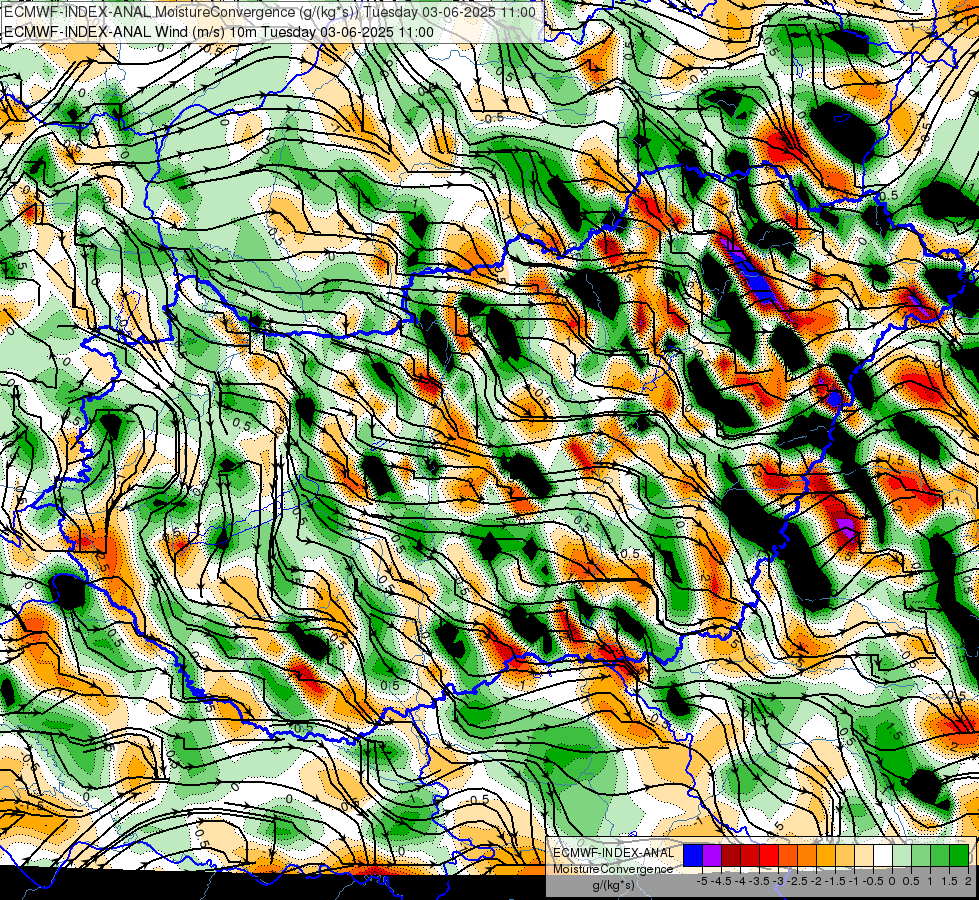This screenshot has height=900, width=979.
Task: Click the white legend swatch (-0.5 to 0)
Action: (x=883, y=855)
